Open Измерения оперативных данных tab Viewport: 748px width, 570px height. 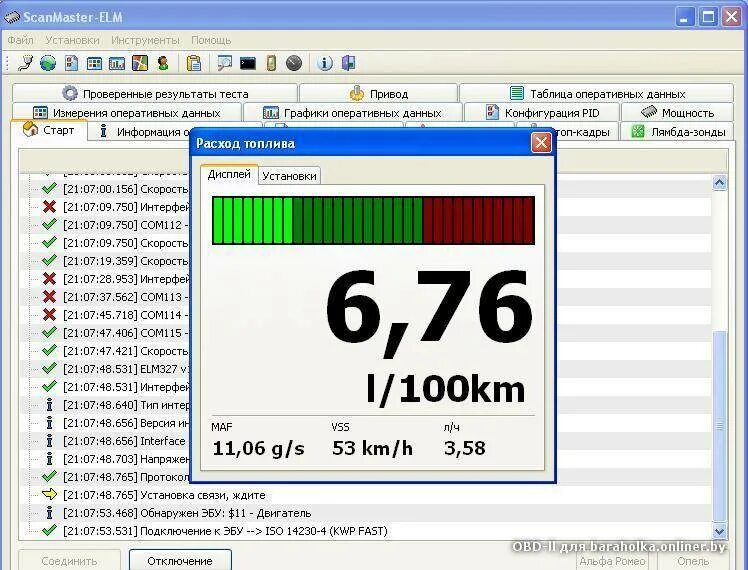(127, 113)
